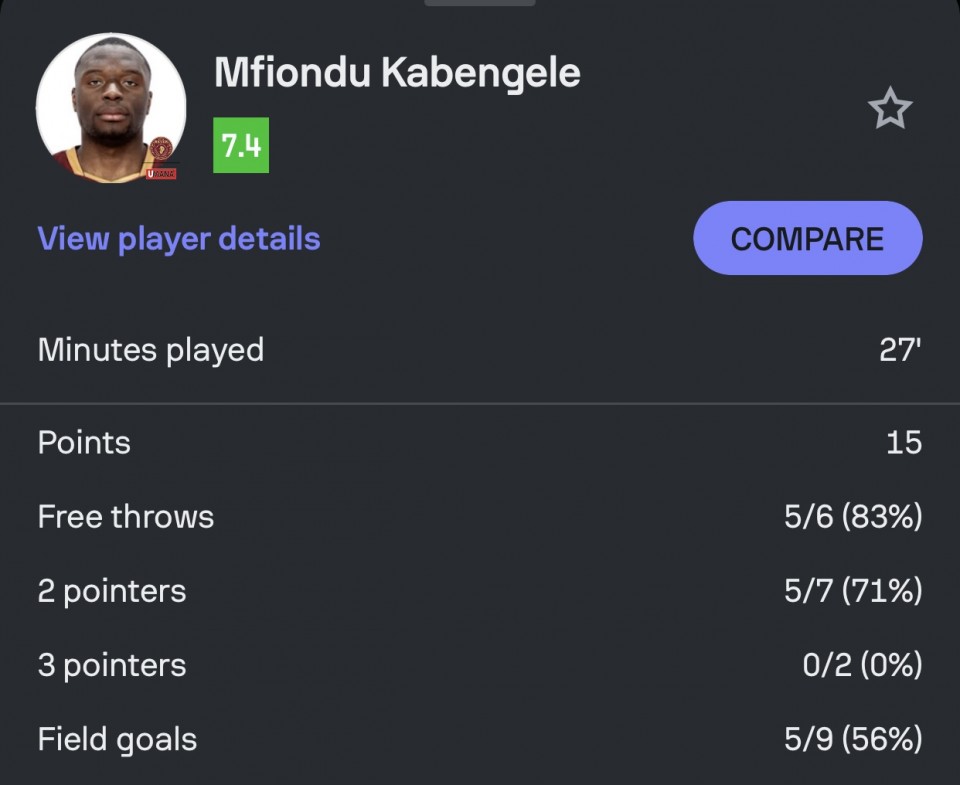Select the Free throws row label
Screen dimensions: 960x785
point(126,517)
